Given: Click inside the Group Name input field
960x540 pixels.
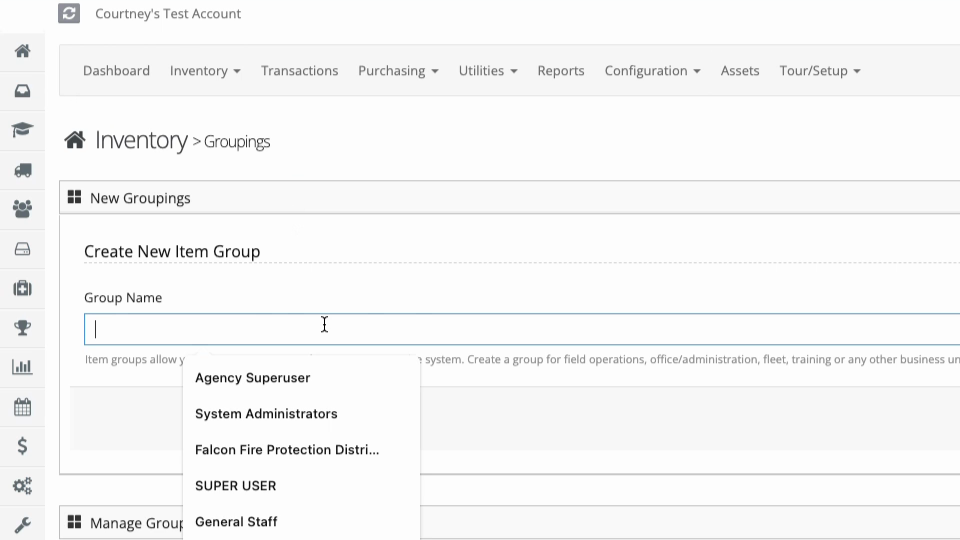Looking at the screenshot, I should [522, 329].
